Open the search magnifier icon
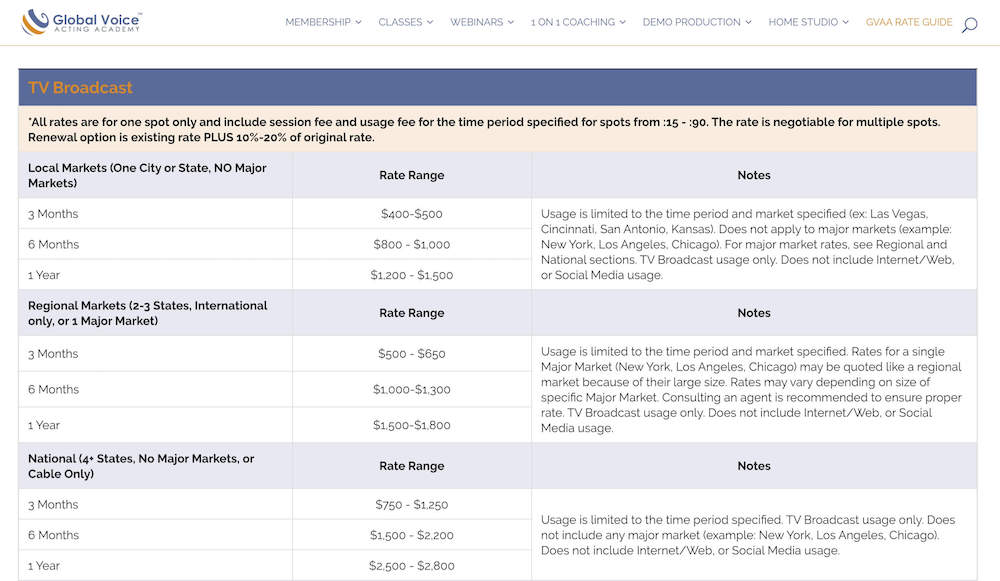 [969, 24]
